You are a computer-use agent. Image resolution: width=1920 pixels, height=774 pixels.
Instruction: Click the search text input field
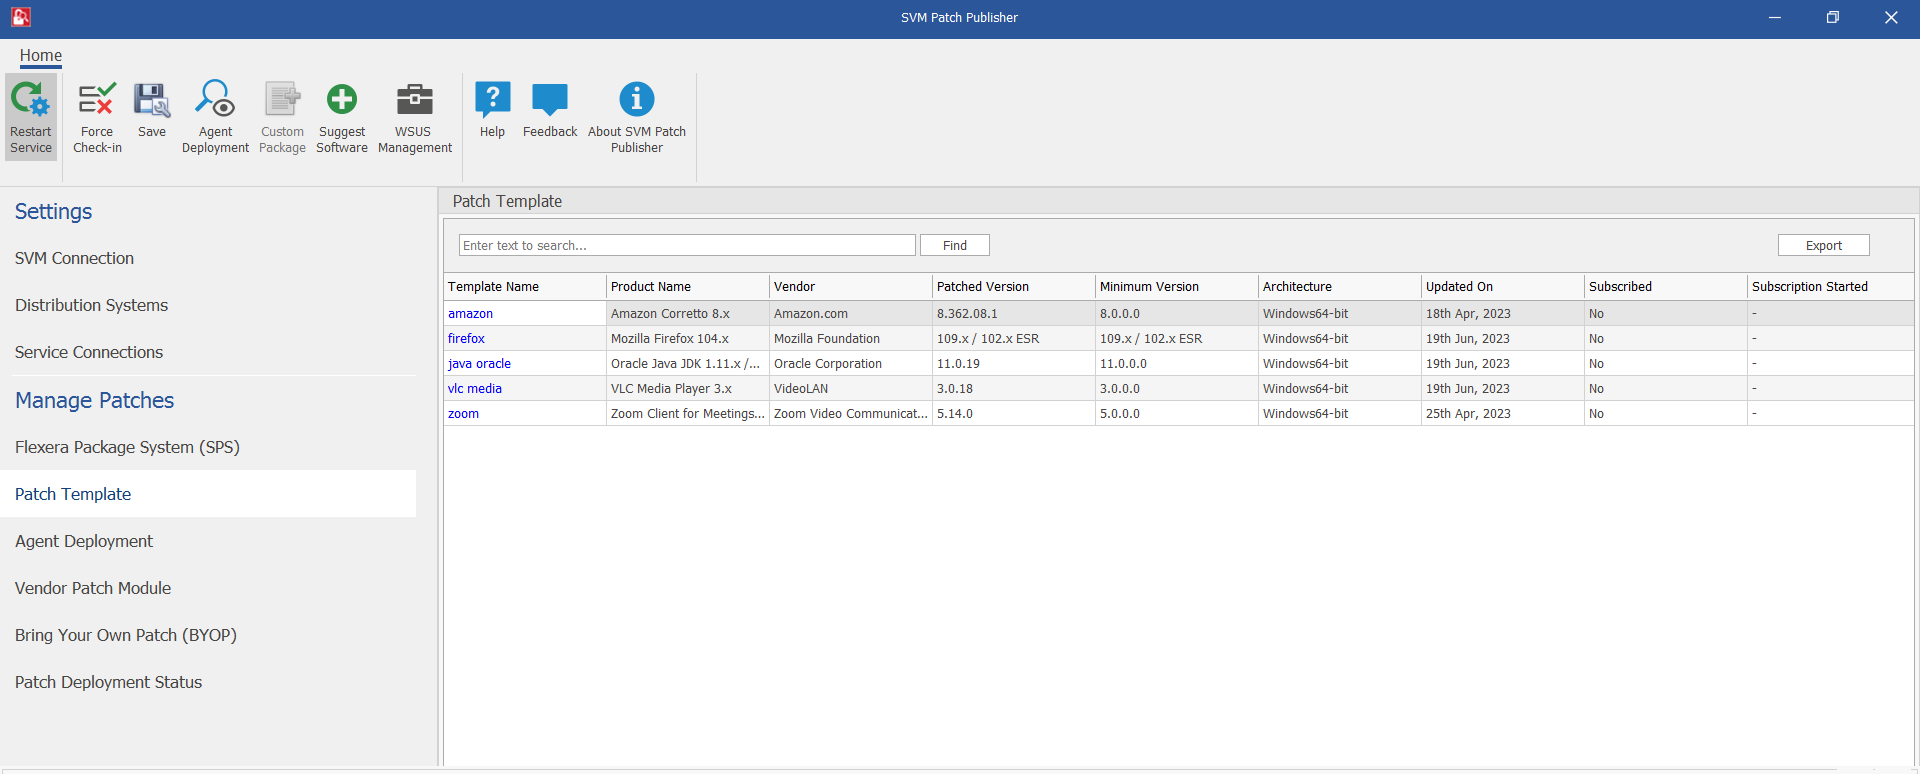(687, 245)
